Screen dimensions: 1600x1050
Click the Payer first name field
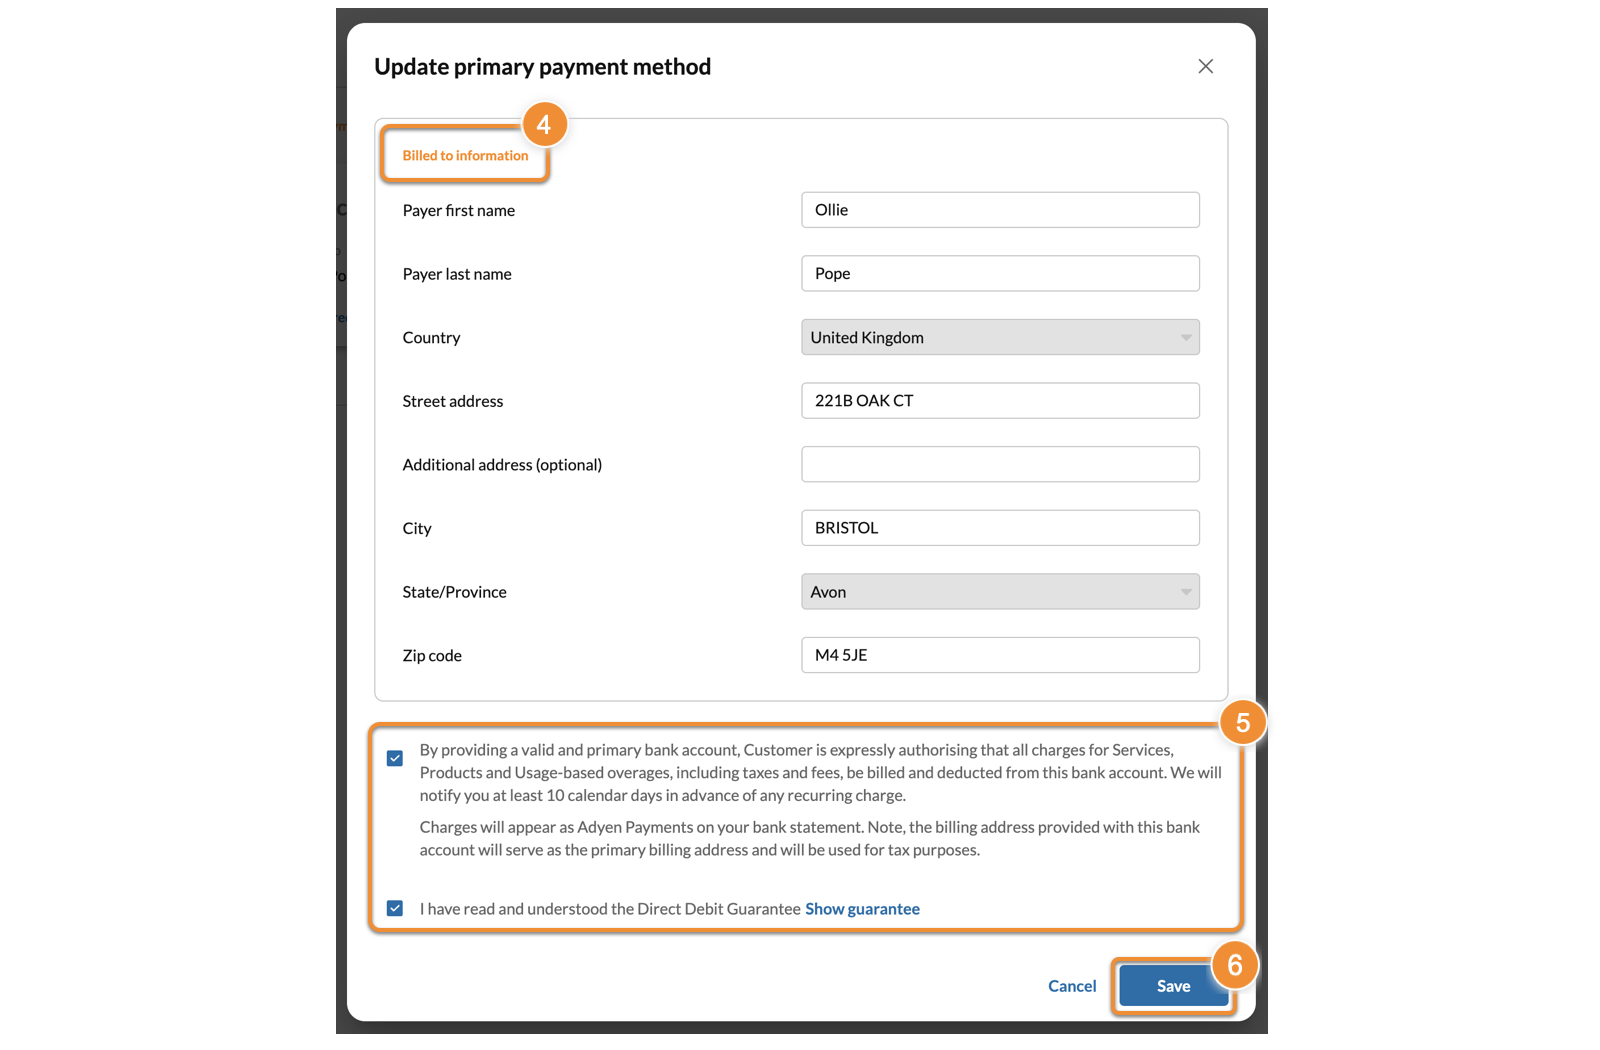click(x=999, y=210)
